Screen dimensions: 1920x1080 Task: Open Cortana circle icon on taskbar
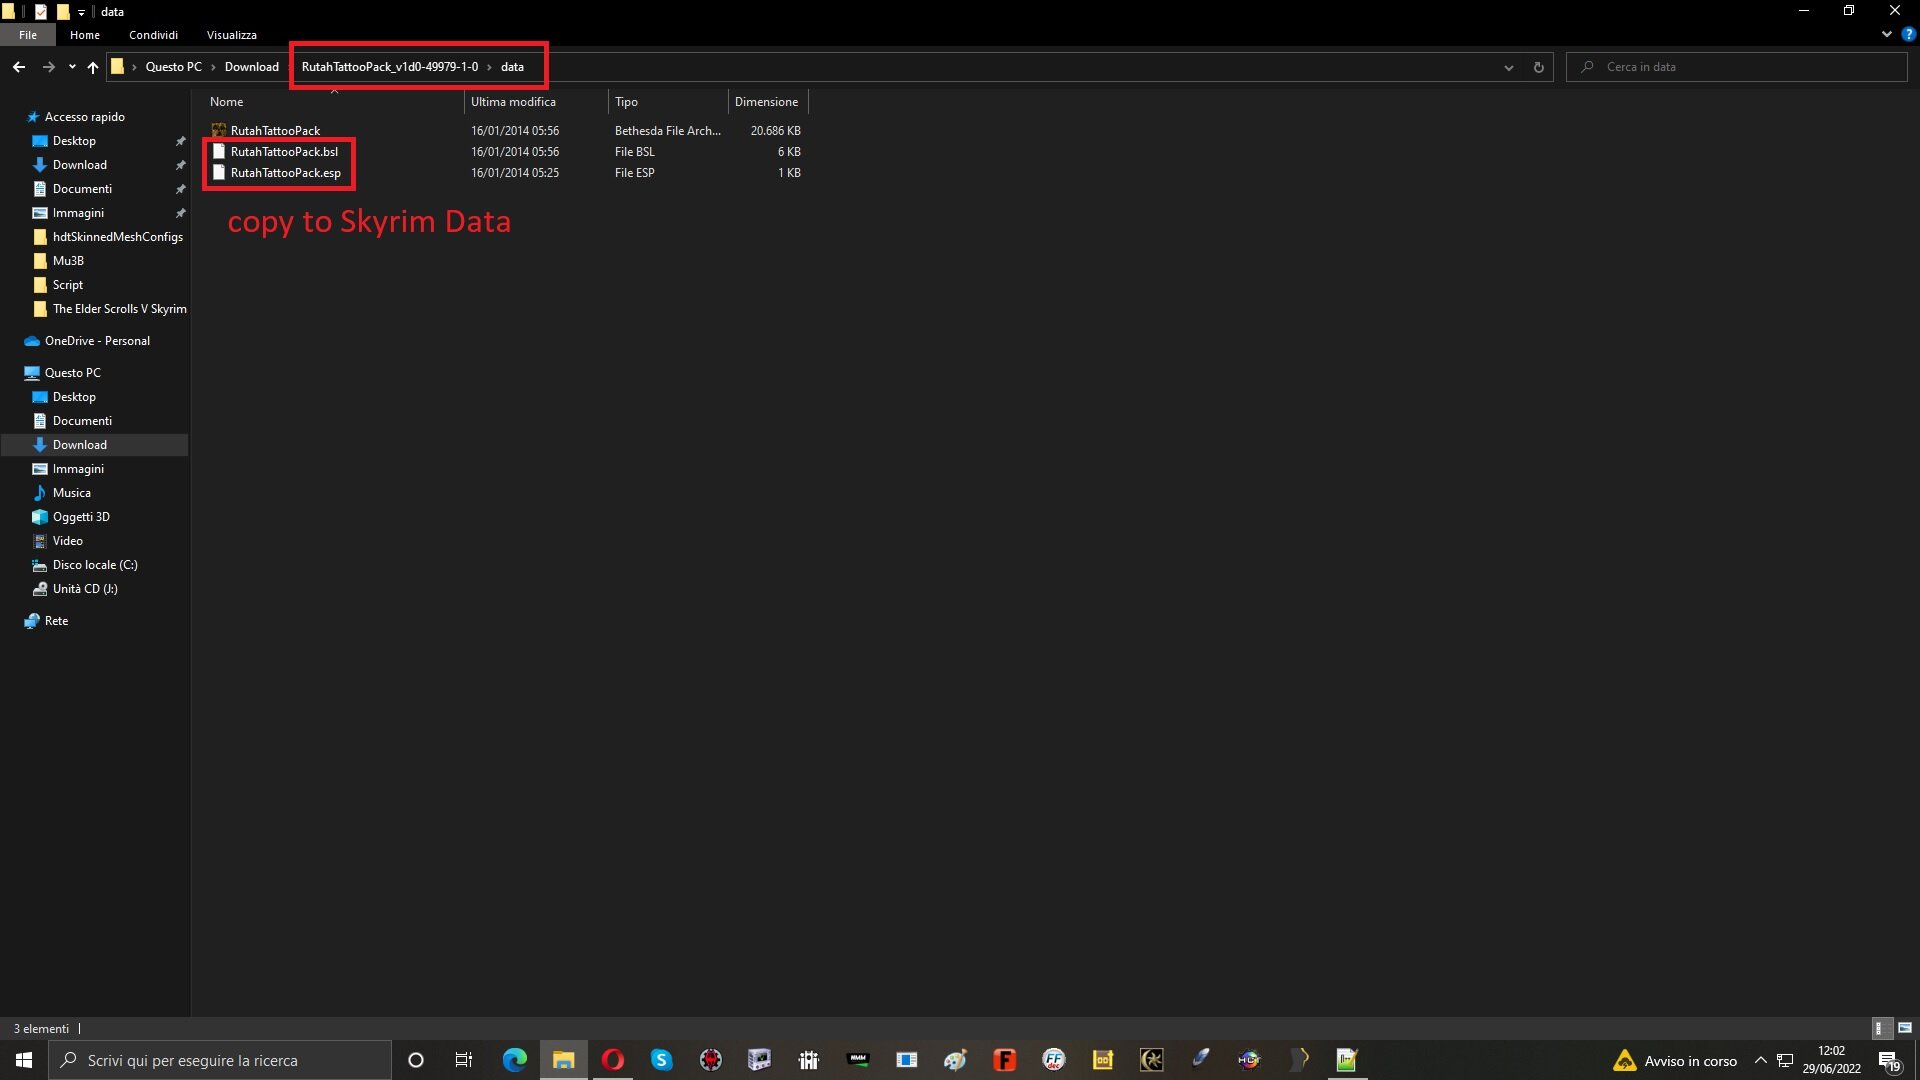coord(416,1060)
